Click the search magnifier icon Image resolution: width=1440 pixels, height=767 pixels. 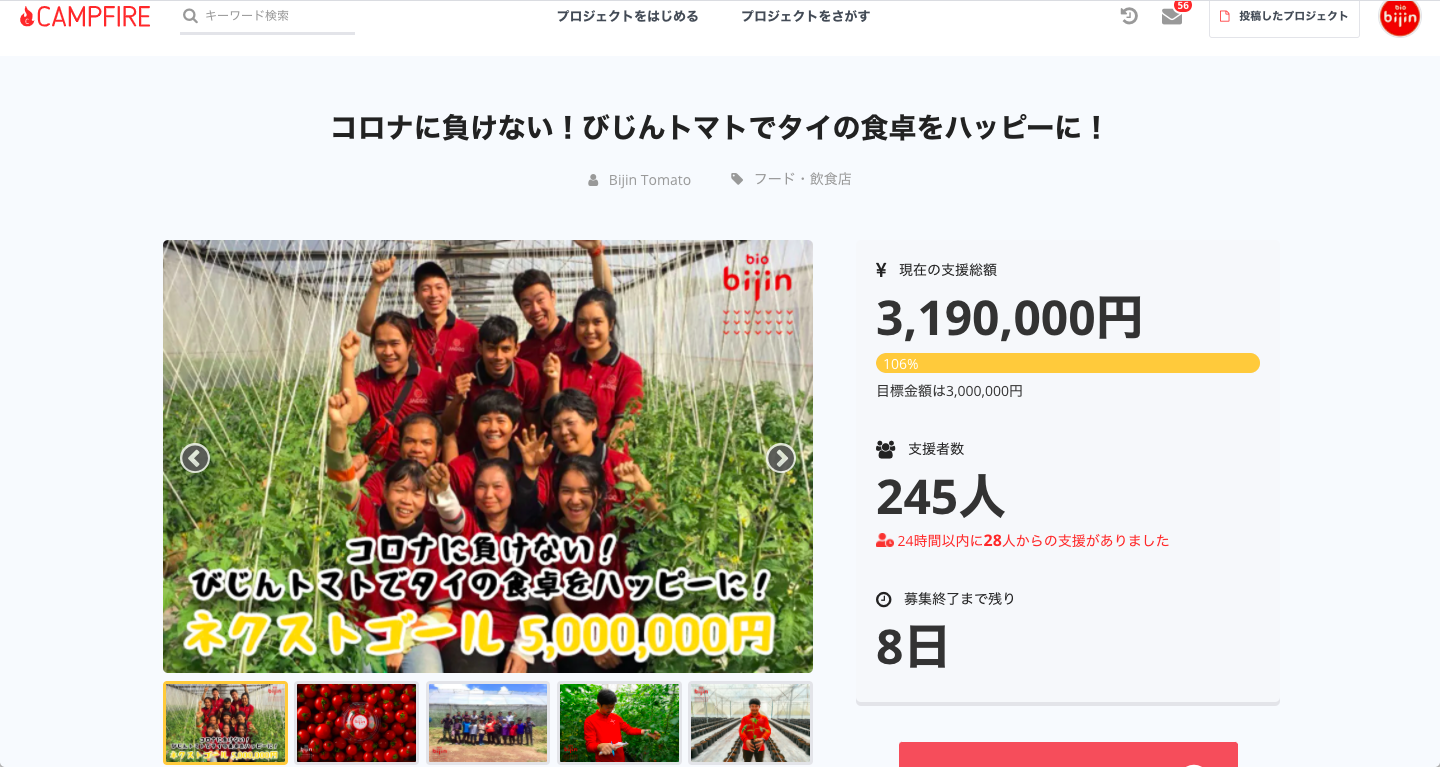[x=190, y=16]
